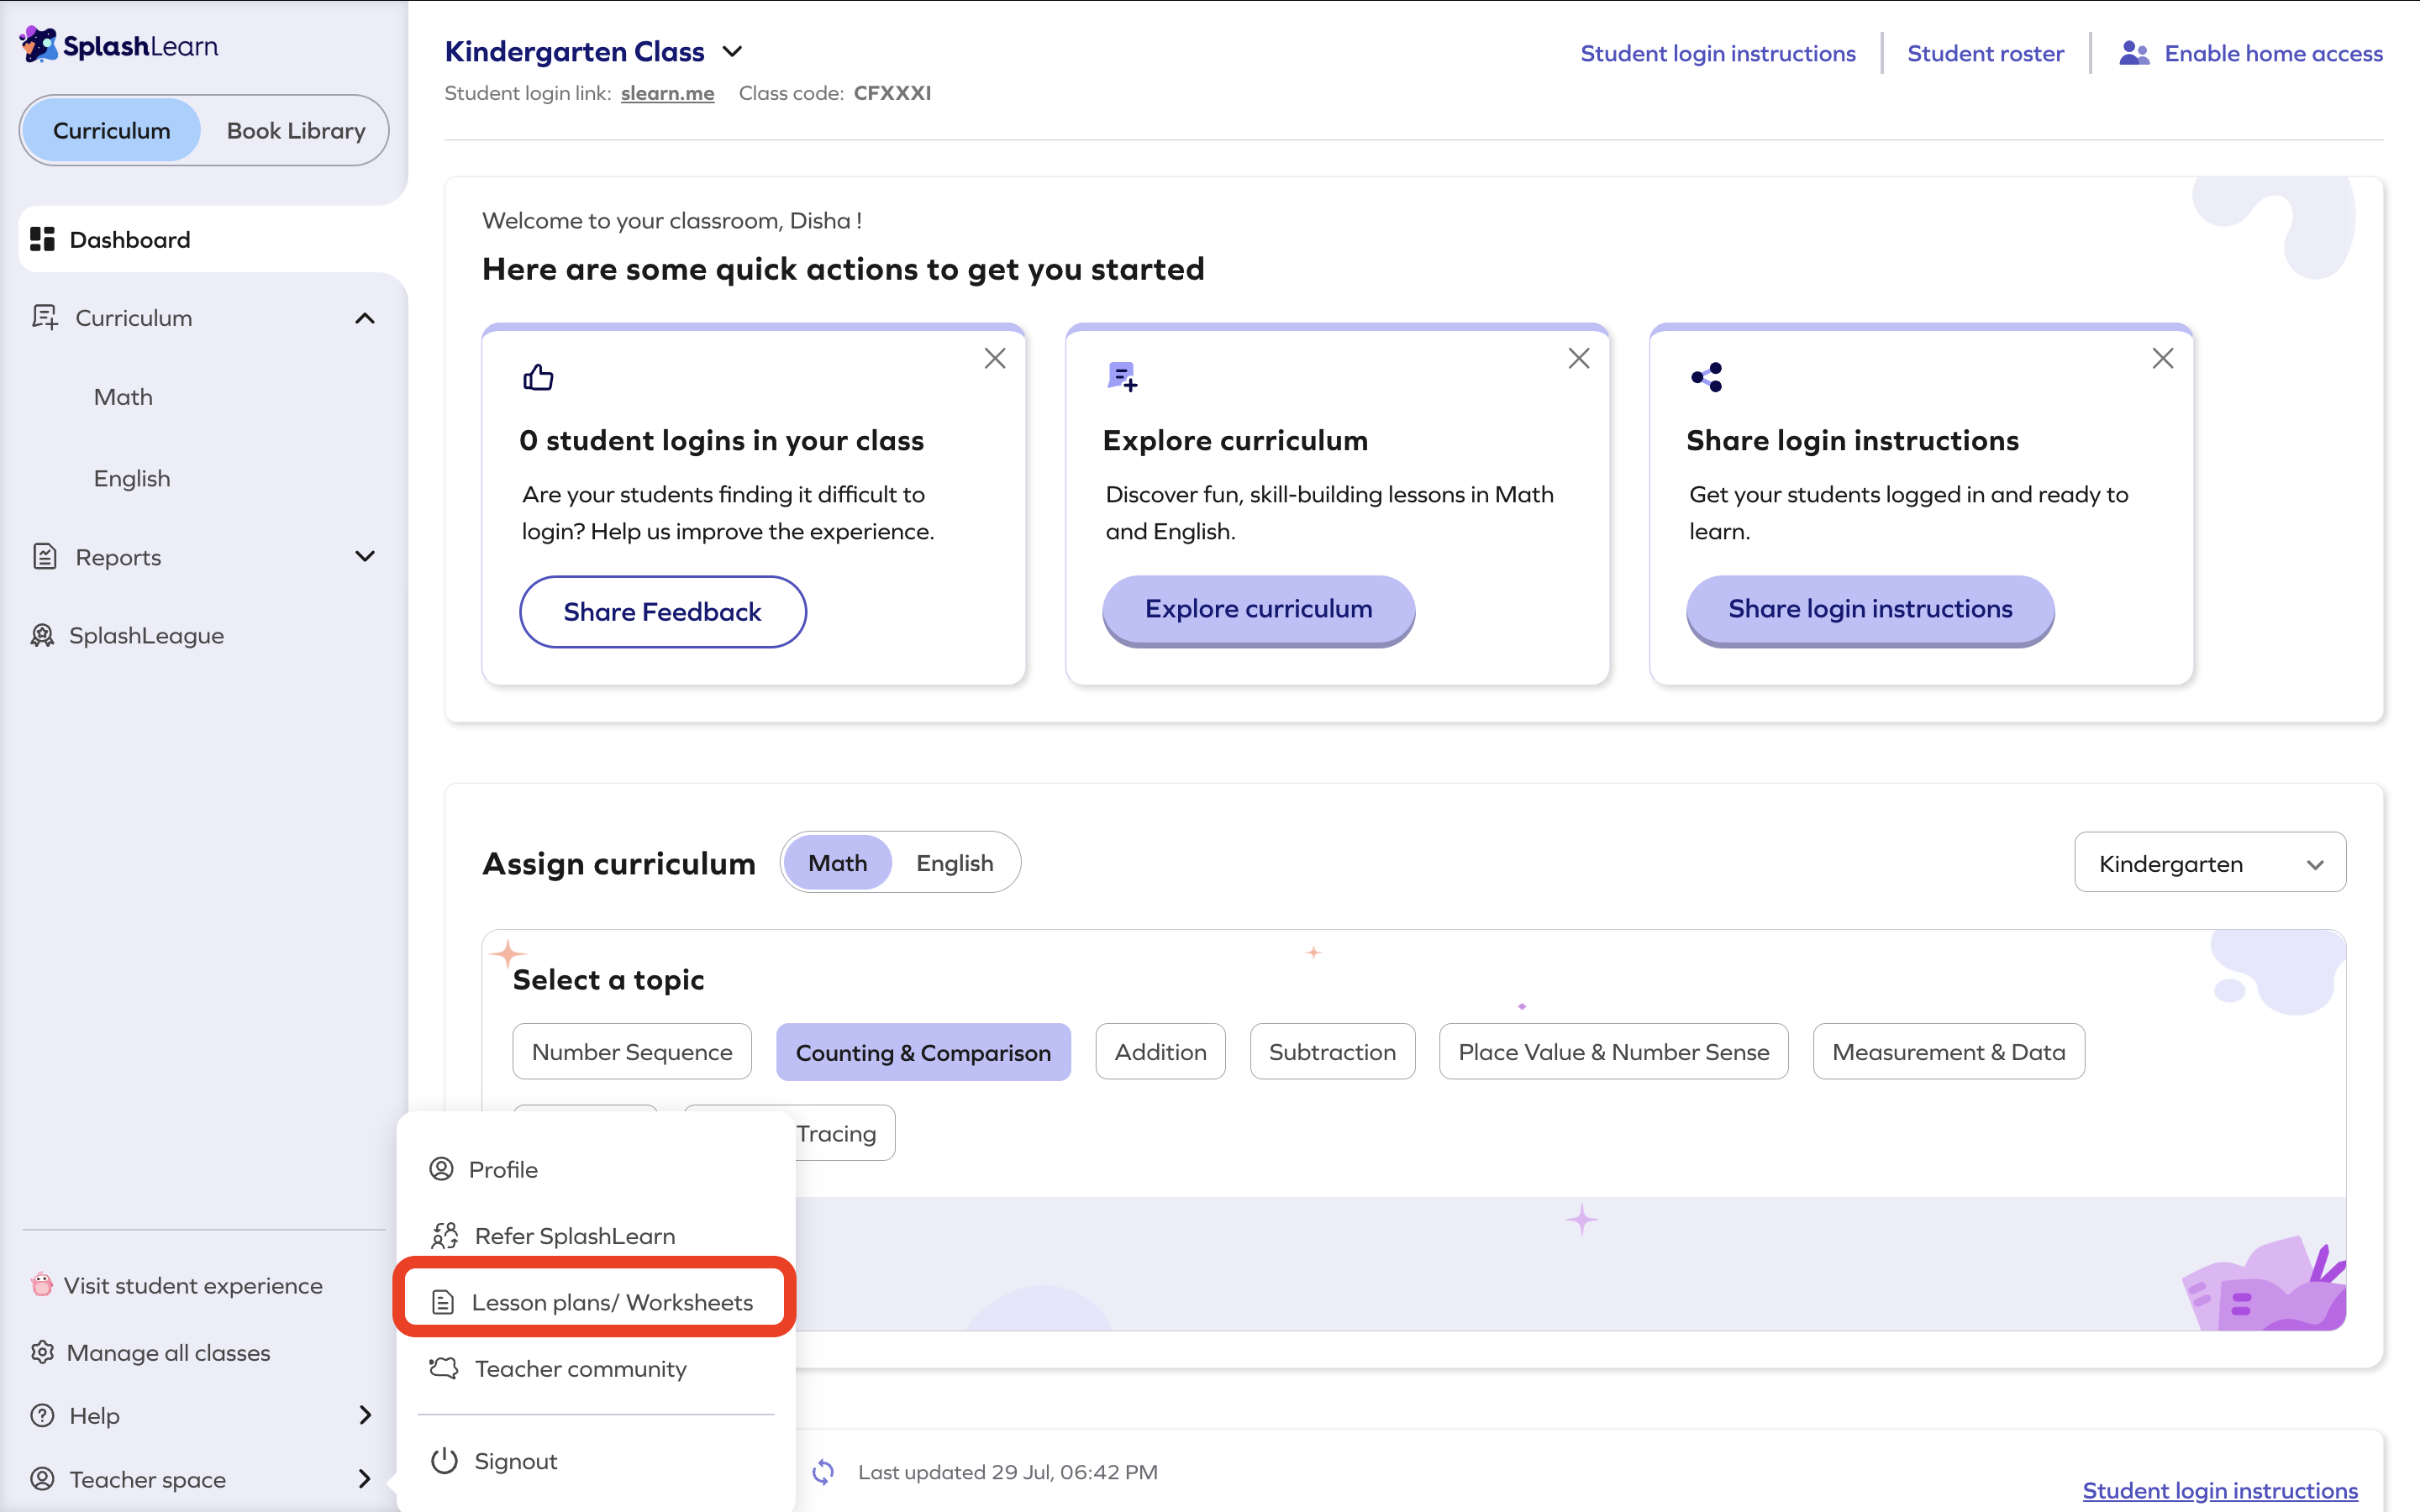Image resolution: width=2420 pixels, height=1512 pixels.
Task: Select the Number Sequence topic
Action: click(x=632, y=1051)
